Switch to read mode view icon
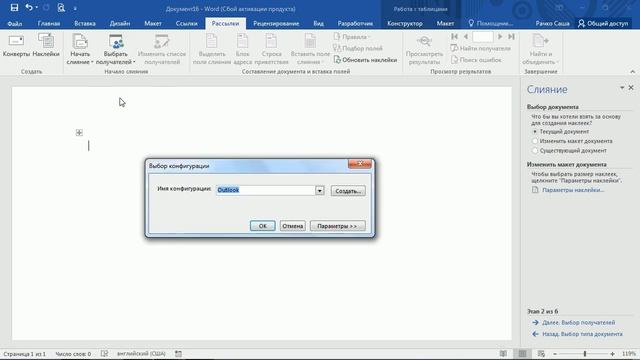Image resolution: width=640 pixels, height=360 pixels. click(x=503, y=354)
